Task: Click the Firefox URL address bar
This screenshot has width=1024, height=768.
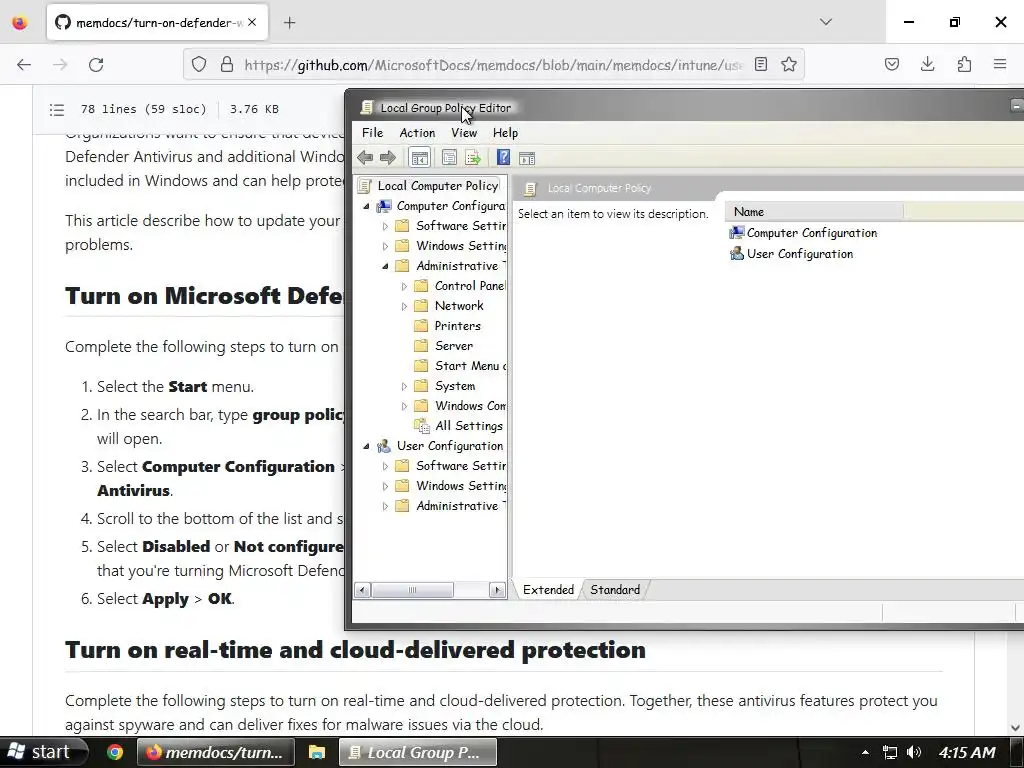Action: pos(493,65)
